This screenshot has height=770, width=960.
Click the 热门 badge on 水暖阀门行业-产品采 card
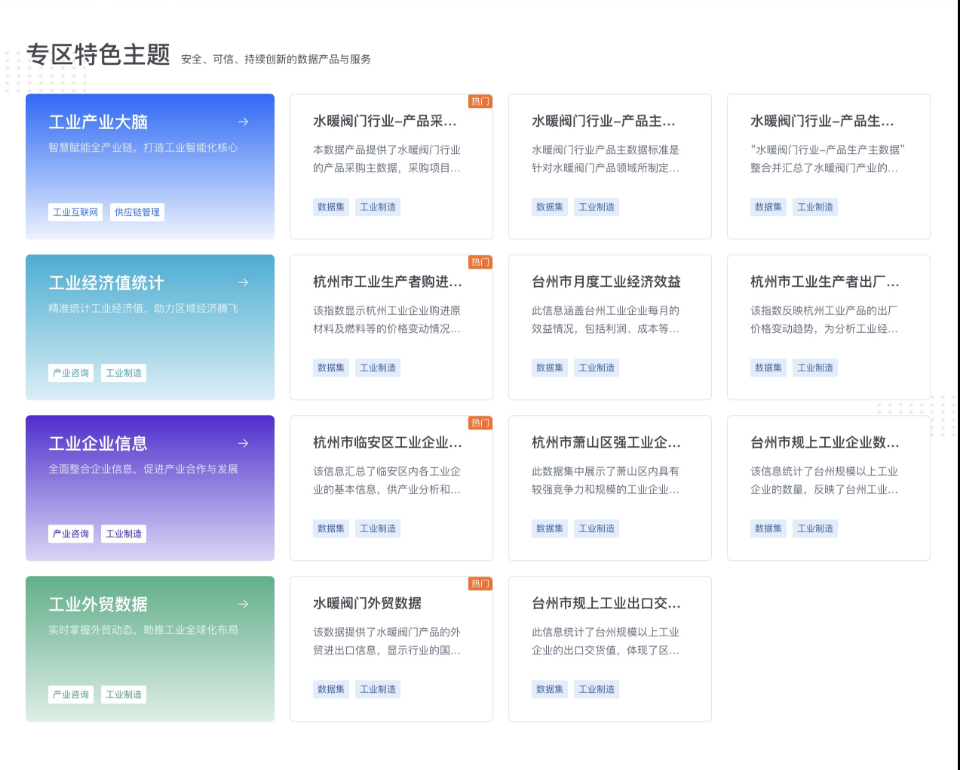pyautogui.click(x=478, y=102)
